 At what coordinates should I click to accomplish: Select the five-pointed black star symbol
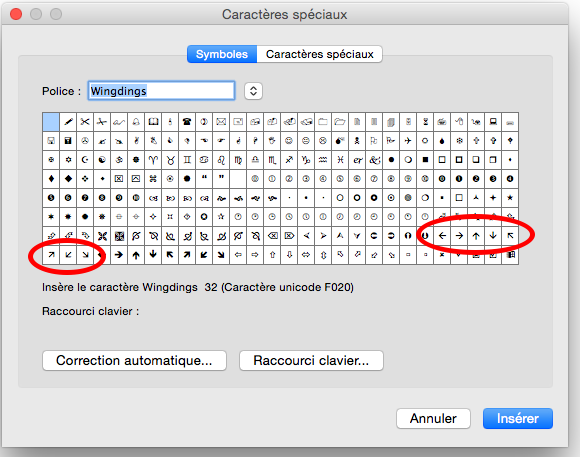click(510, 198)
